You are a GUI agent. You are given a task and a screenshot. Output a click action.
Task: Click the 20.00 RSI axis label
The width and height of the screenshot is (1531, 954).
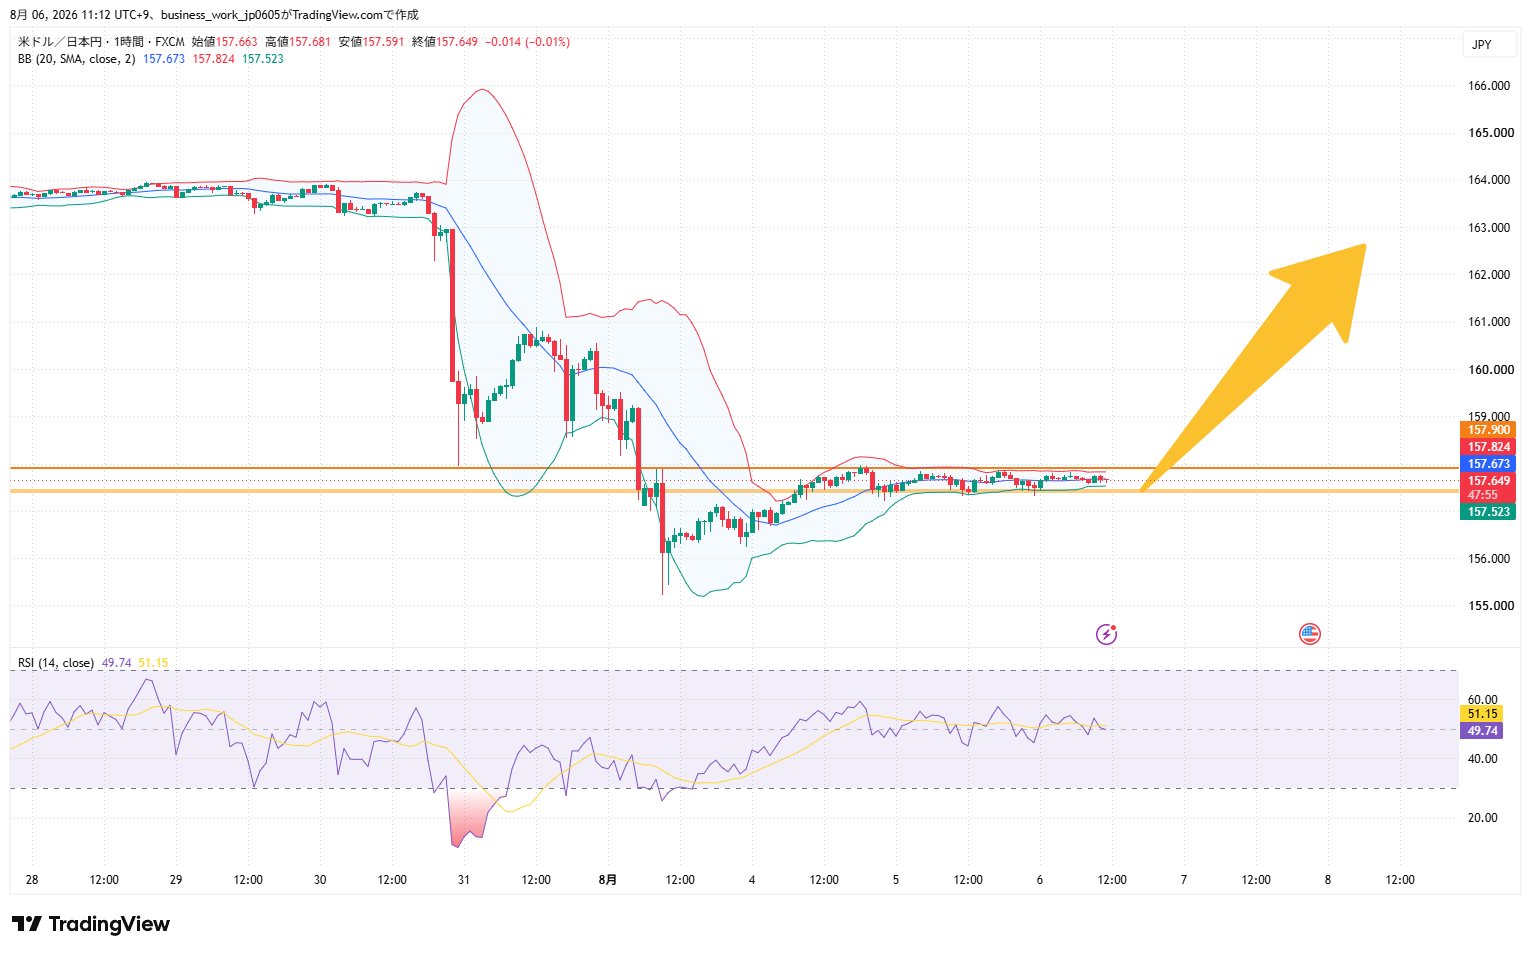click(x=1482, y=818)
